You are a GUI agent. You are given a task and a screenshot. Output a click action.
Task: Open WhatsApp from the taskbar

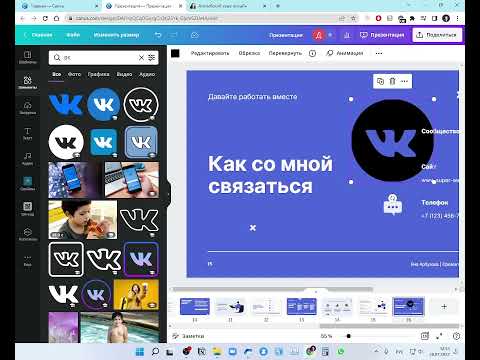pyautogui.click(x=341, y=351)
